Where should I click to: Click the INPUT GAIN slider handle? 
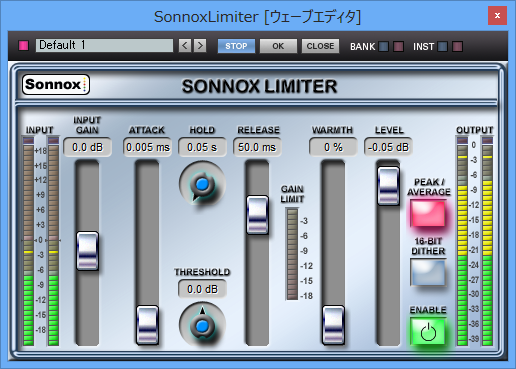tap(87, 251)
